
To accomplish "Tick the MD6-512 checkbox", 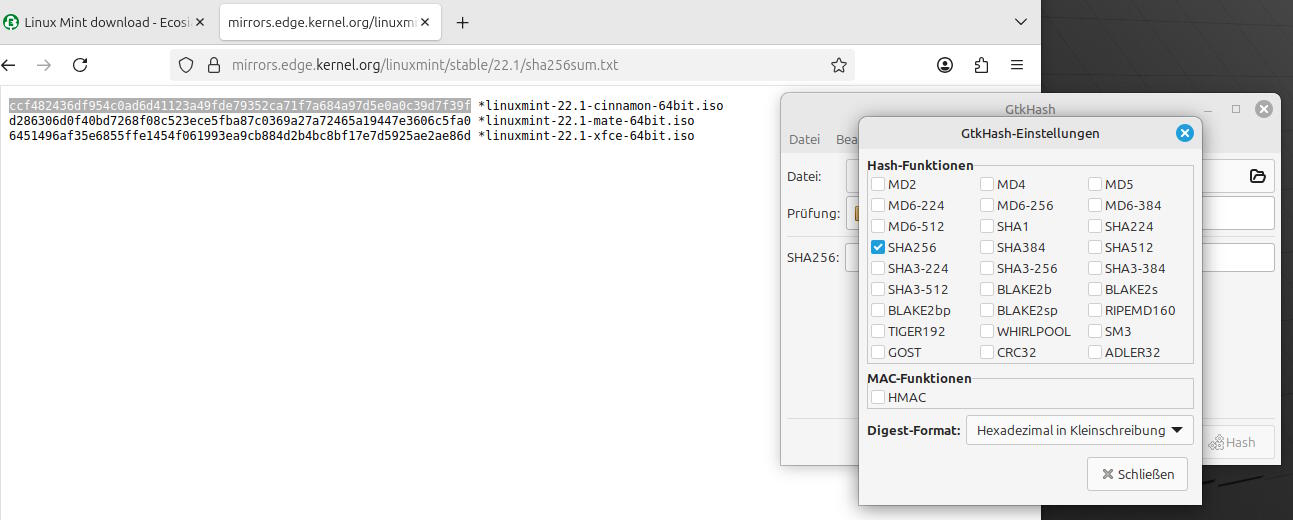I will pos(877,226).
